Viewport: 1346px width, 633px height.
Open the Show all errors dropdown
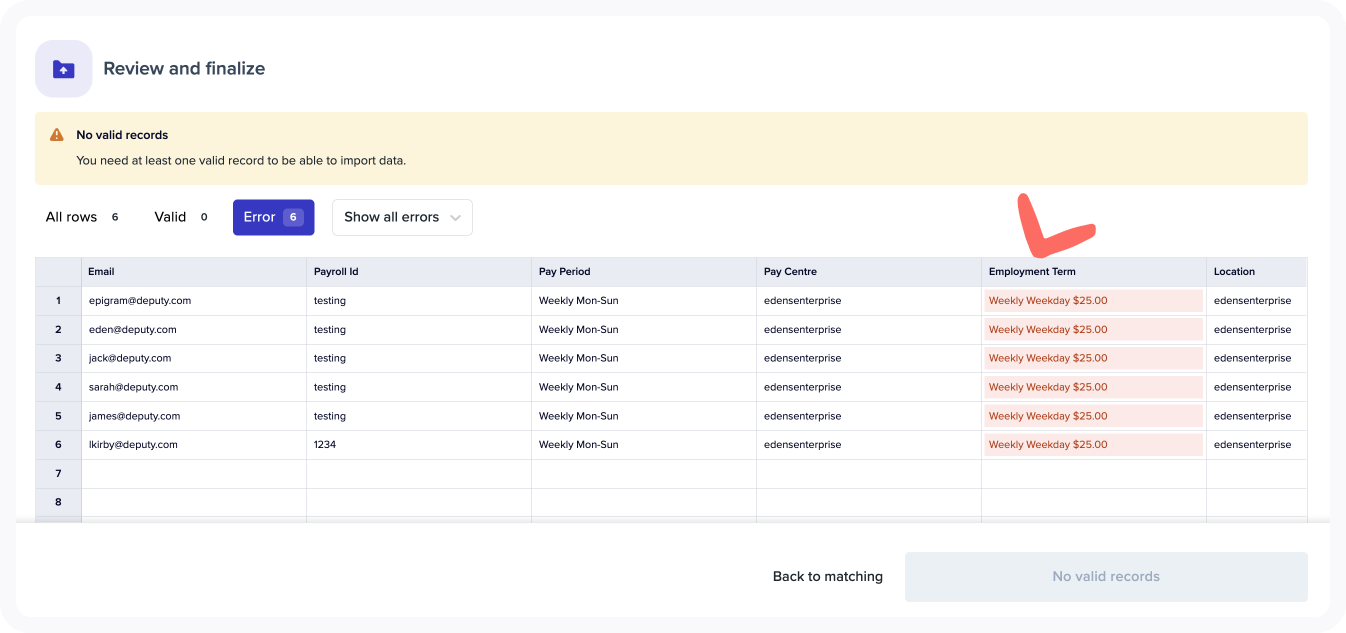coord(402,217)
